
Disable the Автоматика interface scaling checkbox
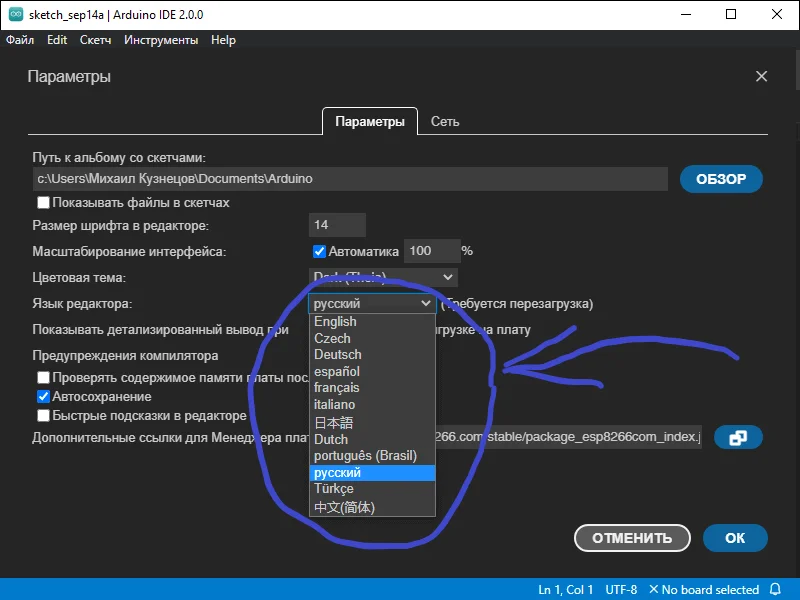click(320, 251)
